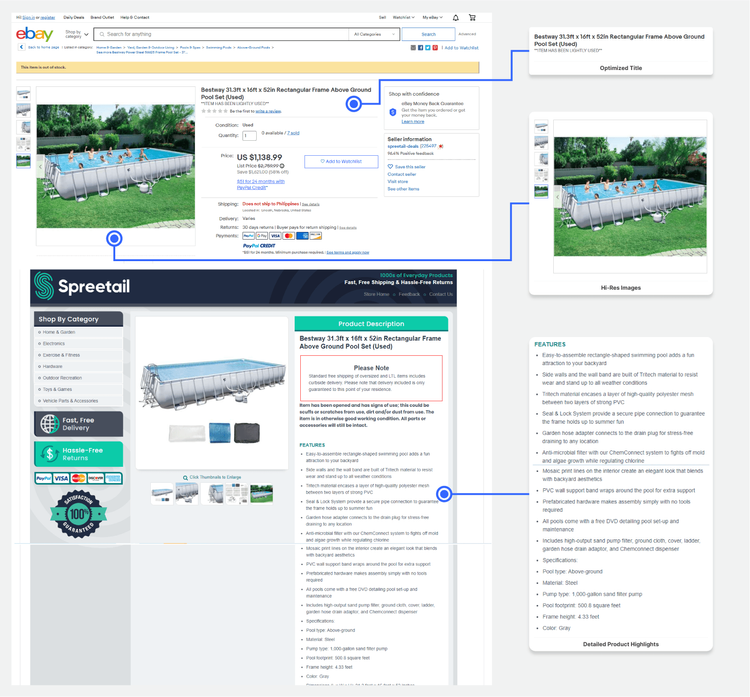Click the Spreetail logo in the banner
Image resolution: width=750 pixels, height=697 pixels.
pyautogui.click(x=82, y=286)
